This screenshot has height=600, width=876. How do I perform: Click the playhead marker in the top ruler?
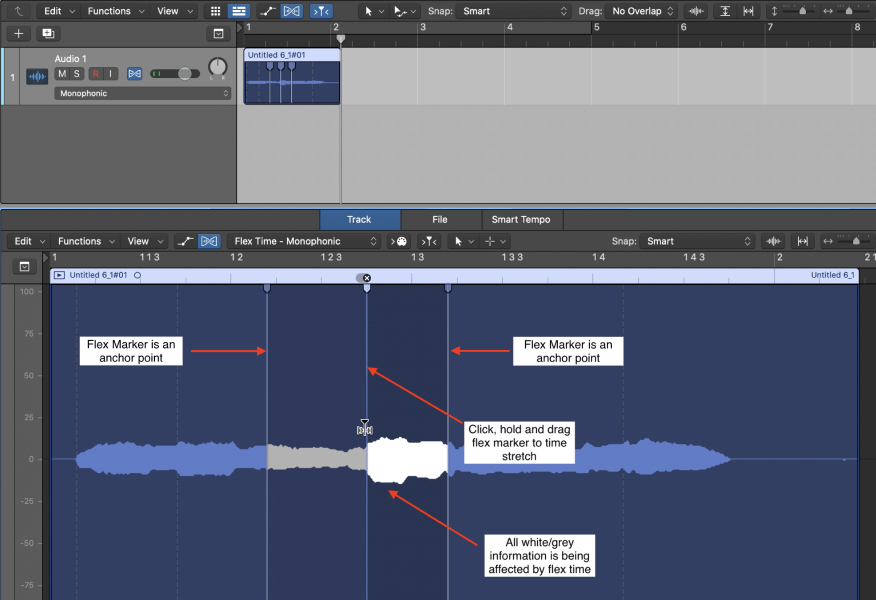point(341,39)
